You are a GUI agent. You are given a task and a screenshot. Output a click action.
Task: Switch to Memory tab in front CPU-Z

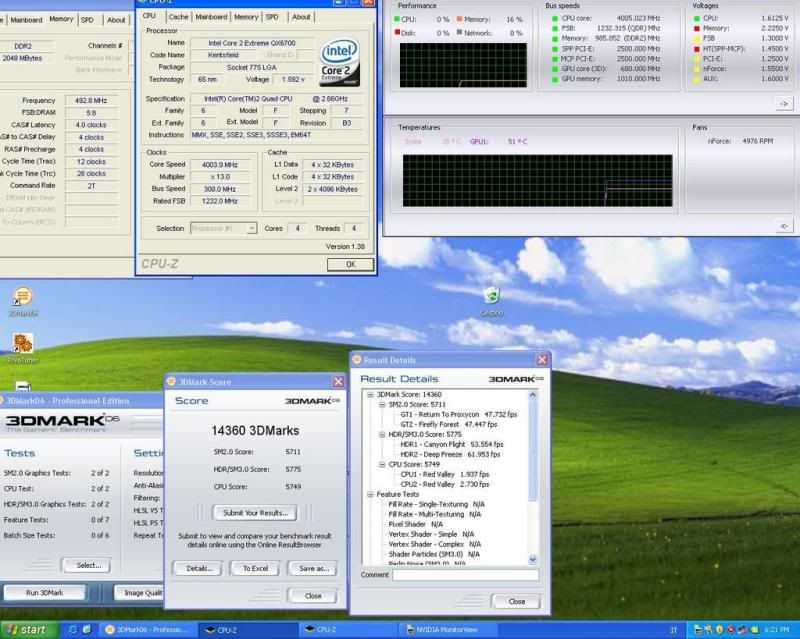coord(246,17)
